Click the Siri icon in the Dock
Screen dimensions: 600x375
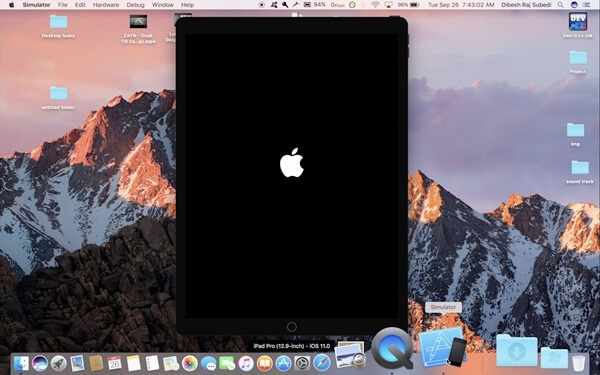tap(40, 363)
